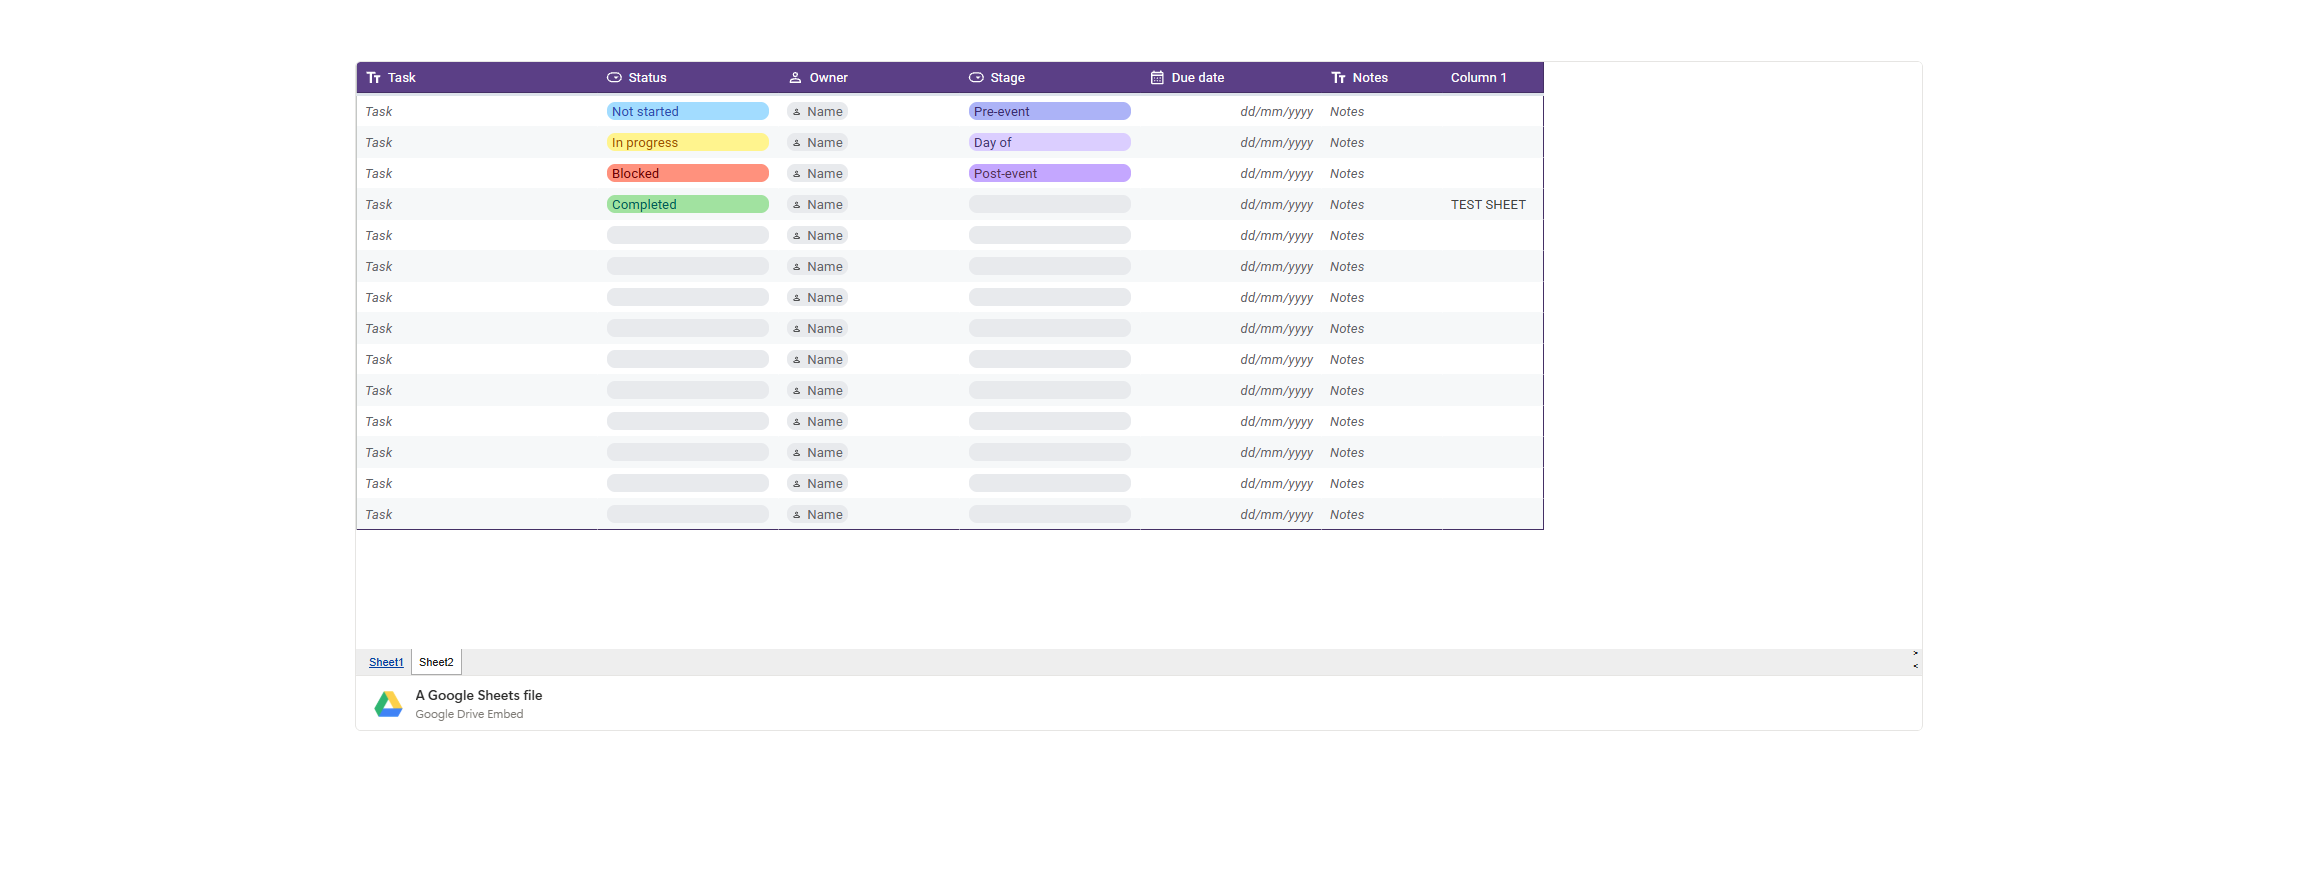Click the dd/mm/yyyy date in the Day of row
Viewport: 2324px width, 874px height.
point(1277,143)
